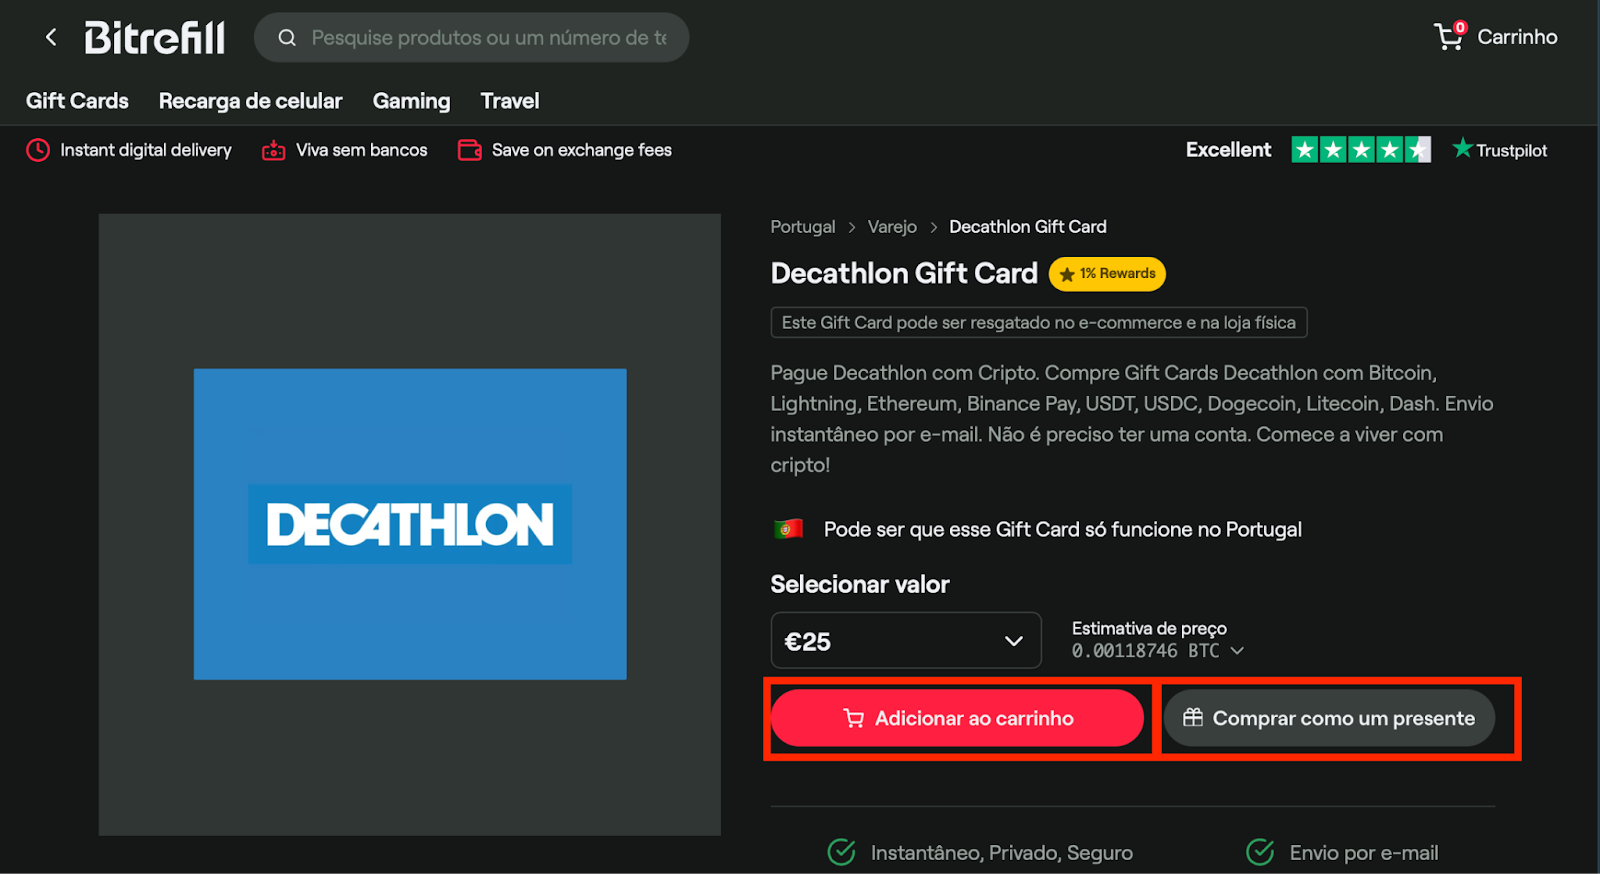Go to Portugal breadcrumb
Screen dimensions: 1600x874
pyautogui.click(x=803, y=227)
